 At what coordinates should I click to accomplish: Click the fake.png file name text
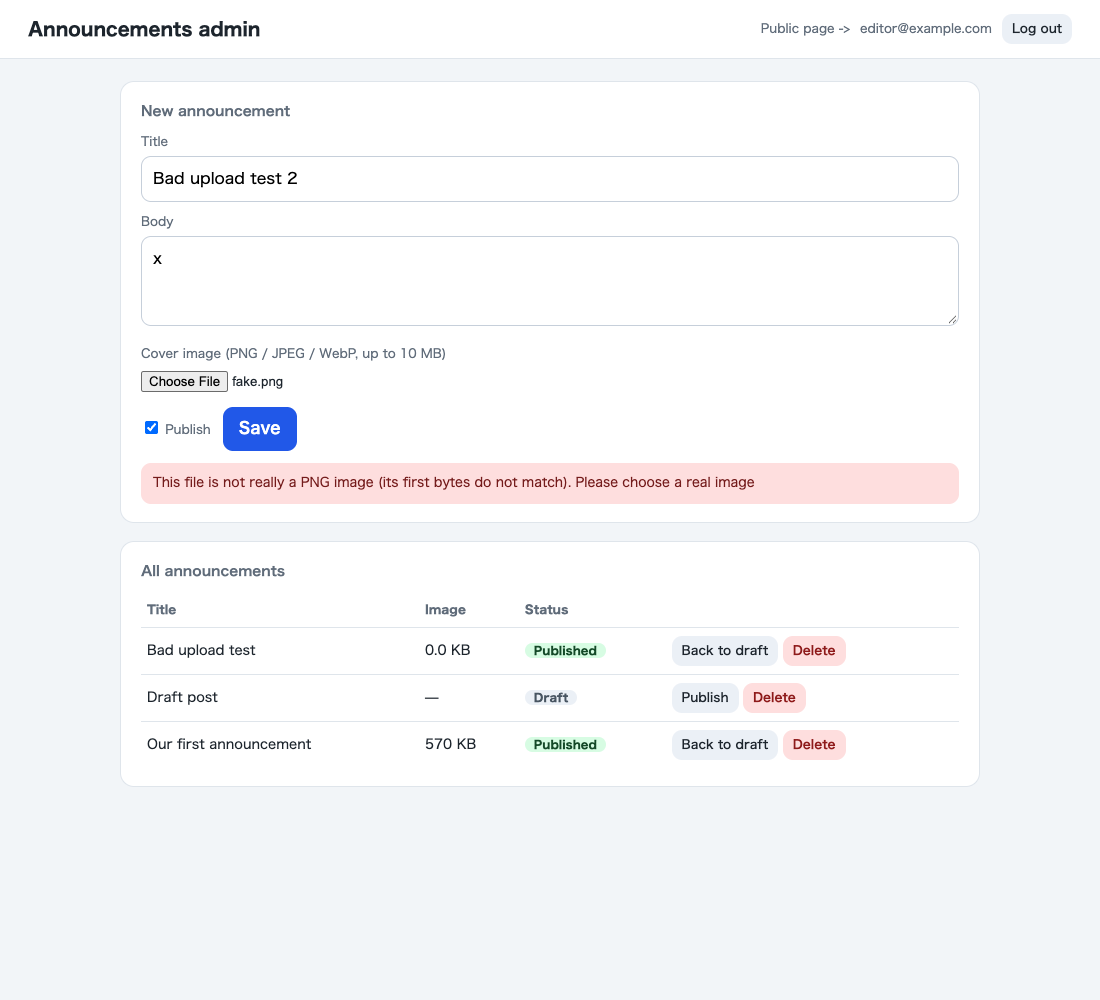point(257,382)
